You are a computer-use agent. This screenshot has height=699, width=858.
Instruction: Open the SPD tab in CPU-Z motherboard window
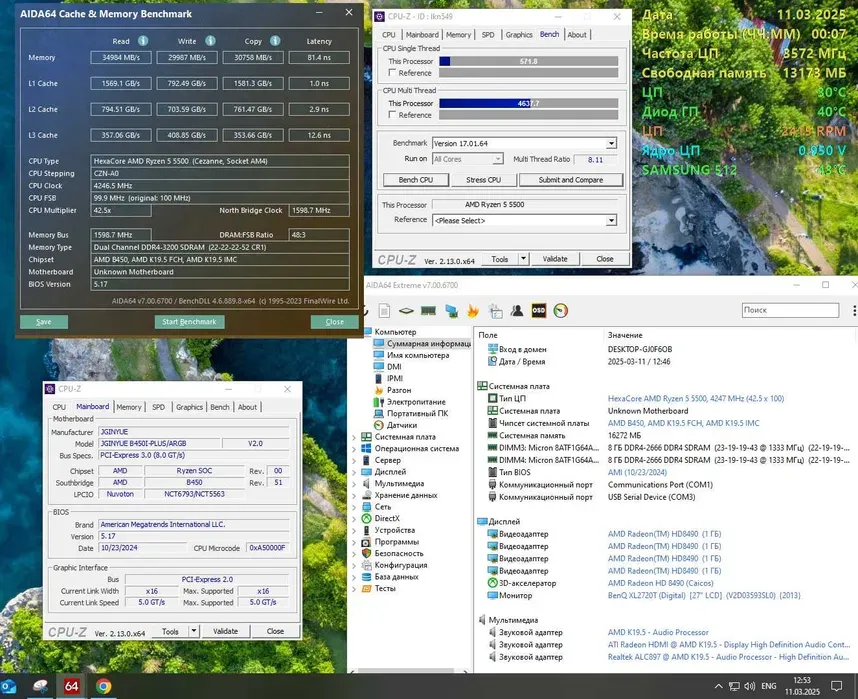(158, 407)
